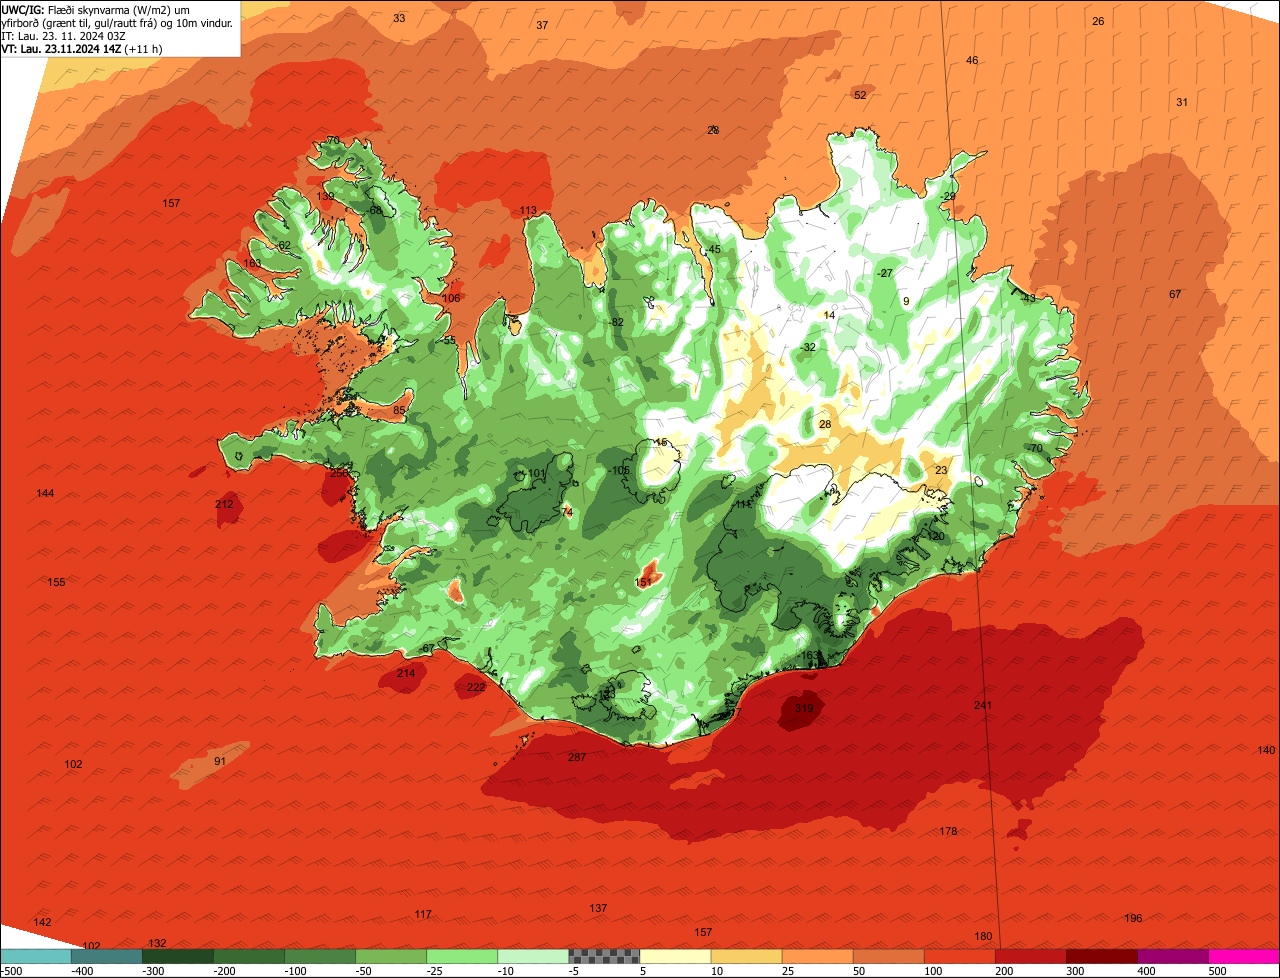Click the value 106 in the Westfjords area
This screenshot has width=1280, height=978.
[x=451, y=298]
